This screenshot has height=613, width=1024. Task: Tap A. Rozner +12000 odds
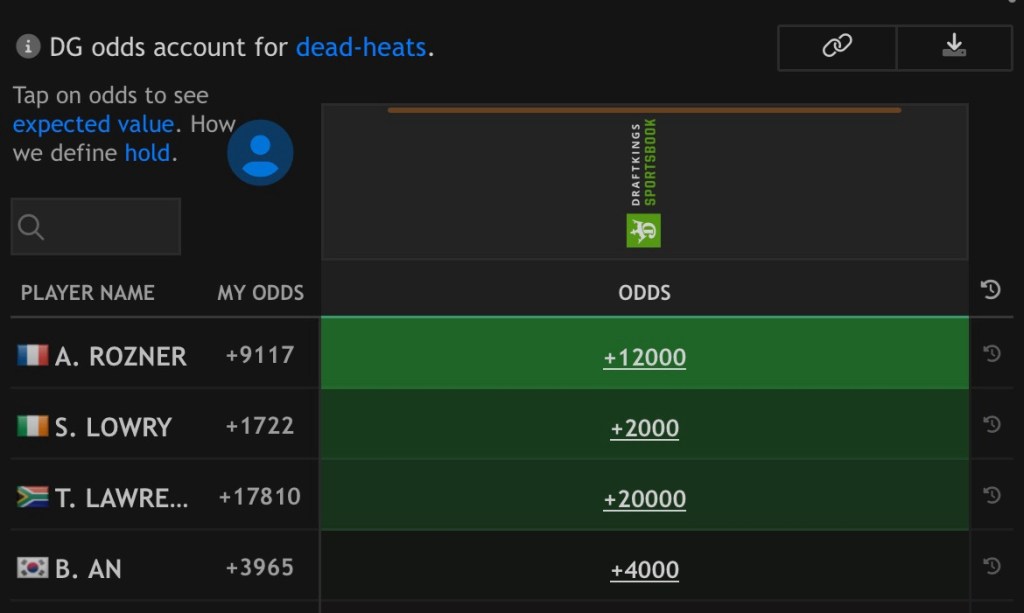point(644,358)
